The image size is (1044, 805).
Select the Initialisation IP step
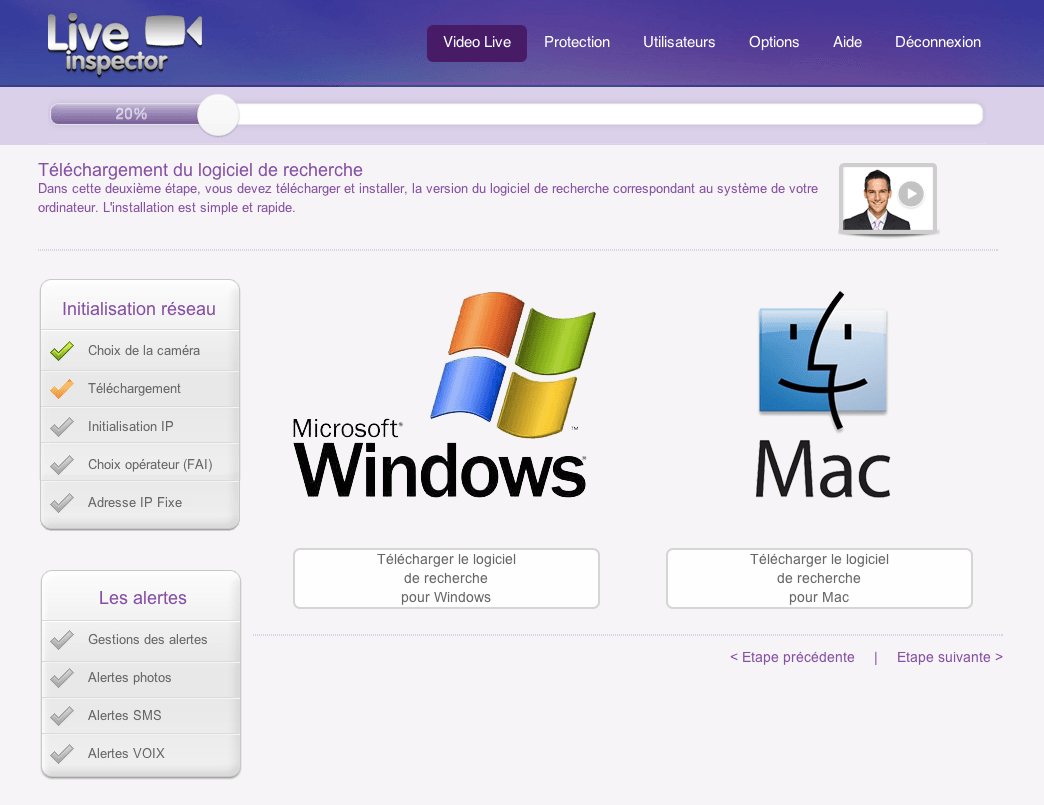coord(140,426)
